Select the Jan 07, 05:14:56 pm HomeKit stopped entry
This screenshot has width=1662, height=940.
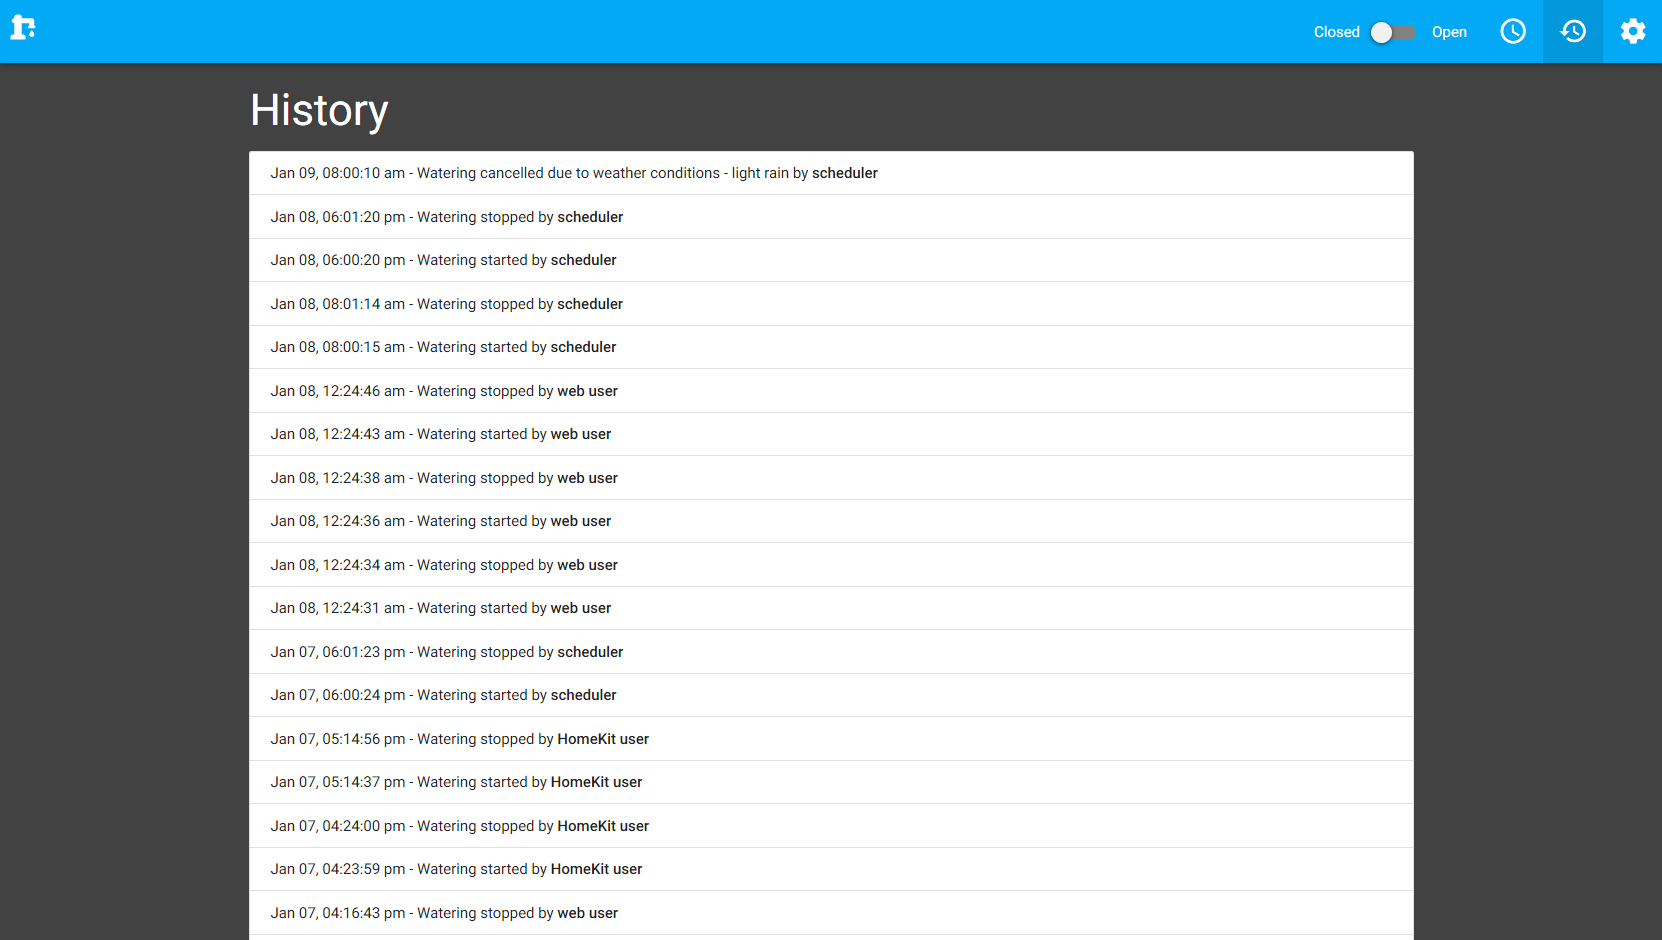831,739
